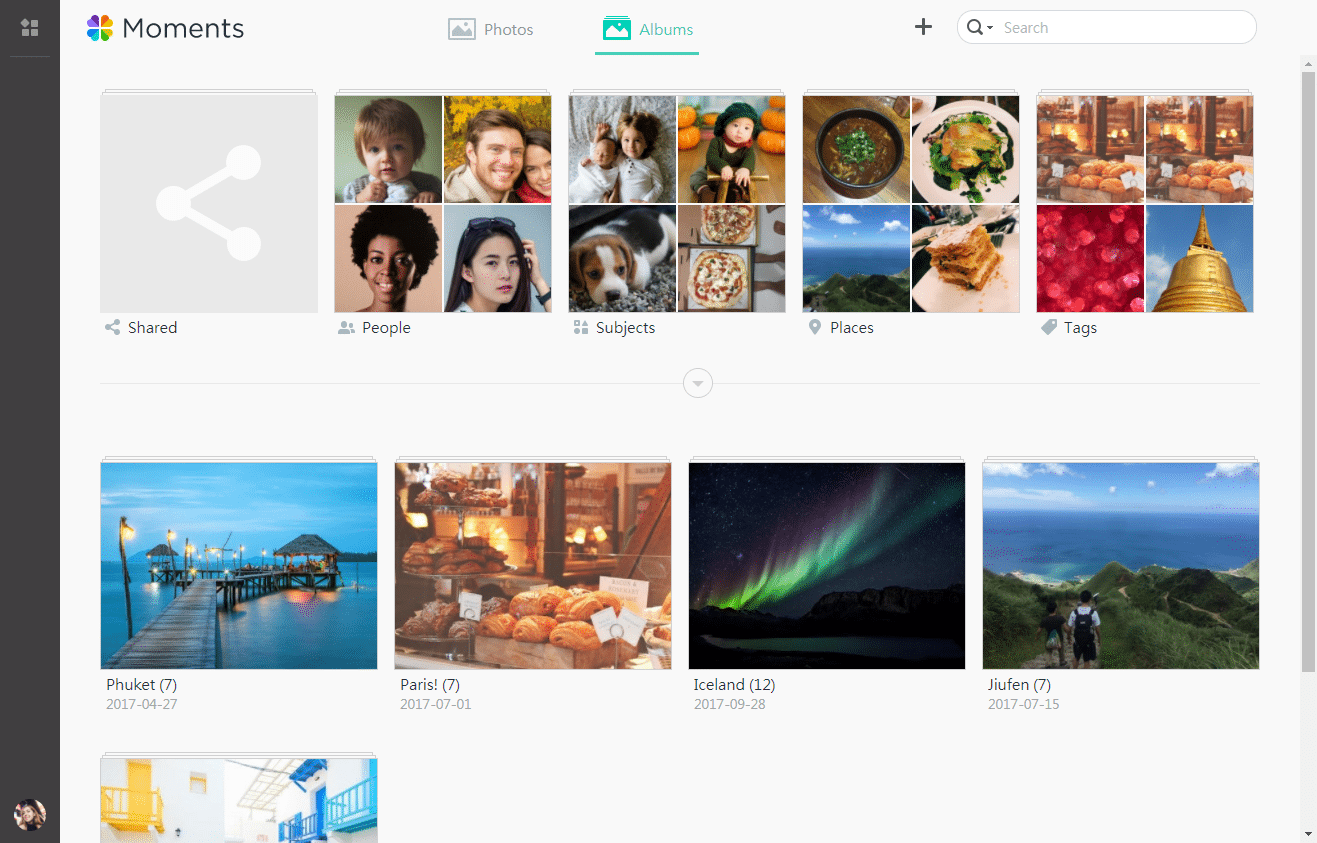1317x843 pixels.
Task: Click the baby with pumpkins in Subjects
Action: click(x=731, y=149)
